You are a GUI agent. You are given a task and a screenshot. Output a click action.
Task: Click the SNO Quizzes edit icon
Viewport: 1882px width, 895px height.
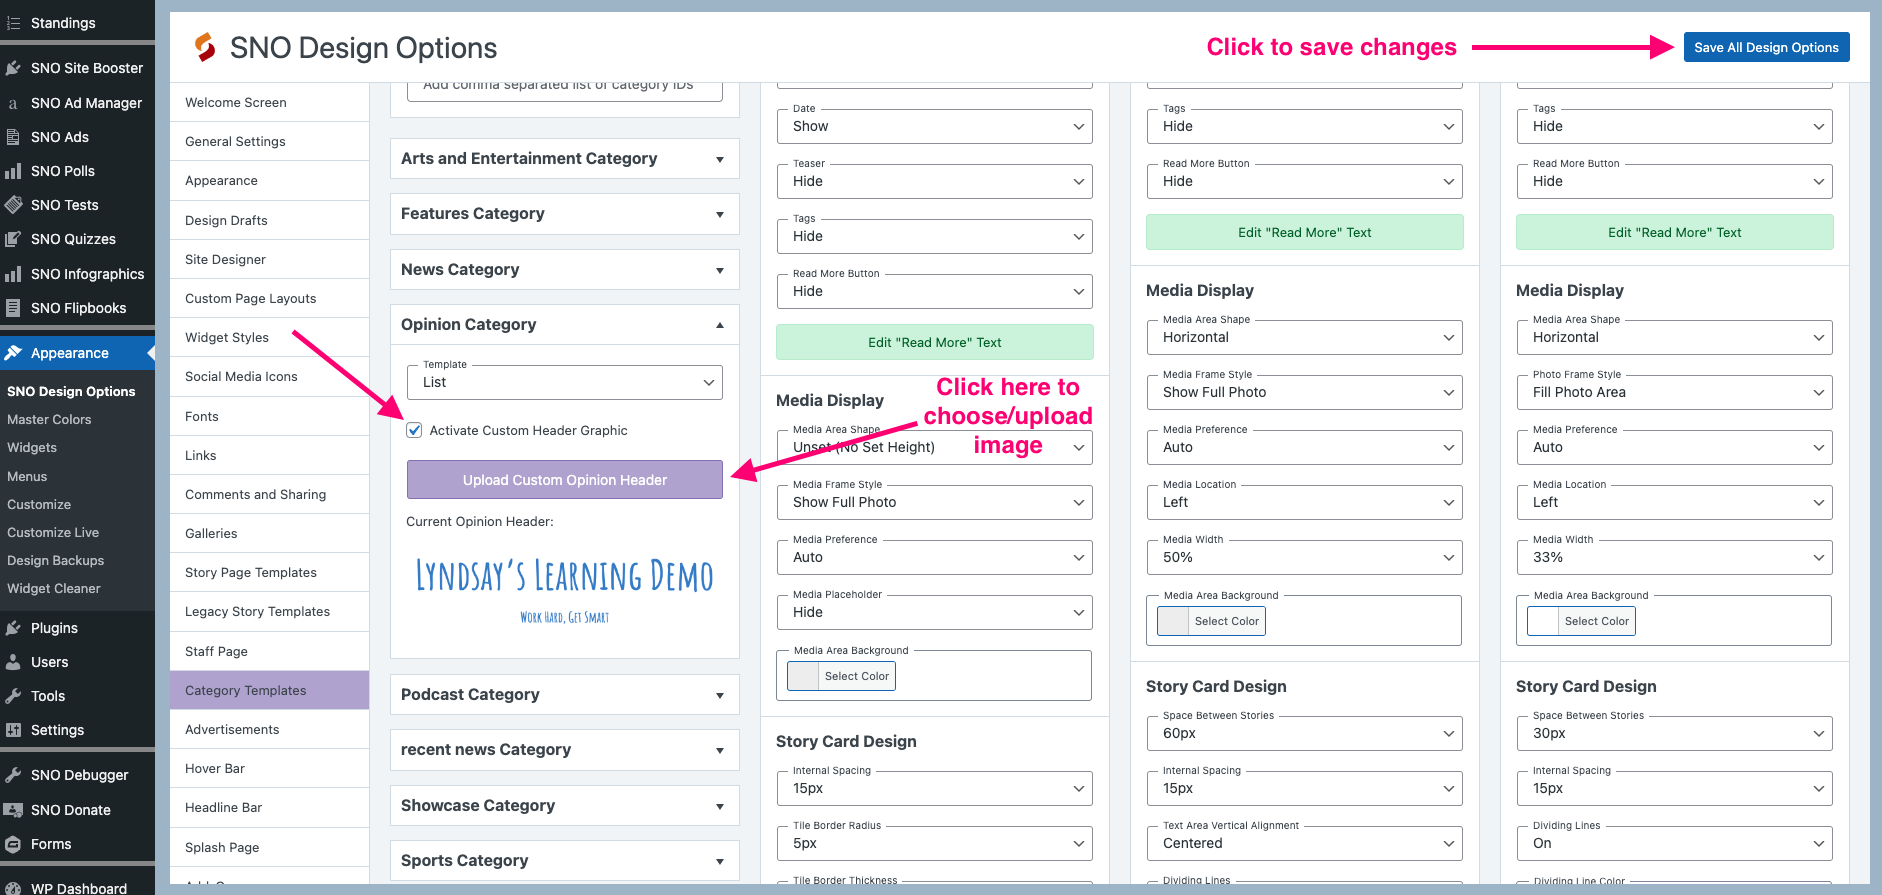(x=13, y=239)
